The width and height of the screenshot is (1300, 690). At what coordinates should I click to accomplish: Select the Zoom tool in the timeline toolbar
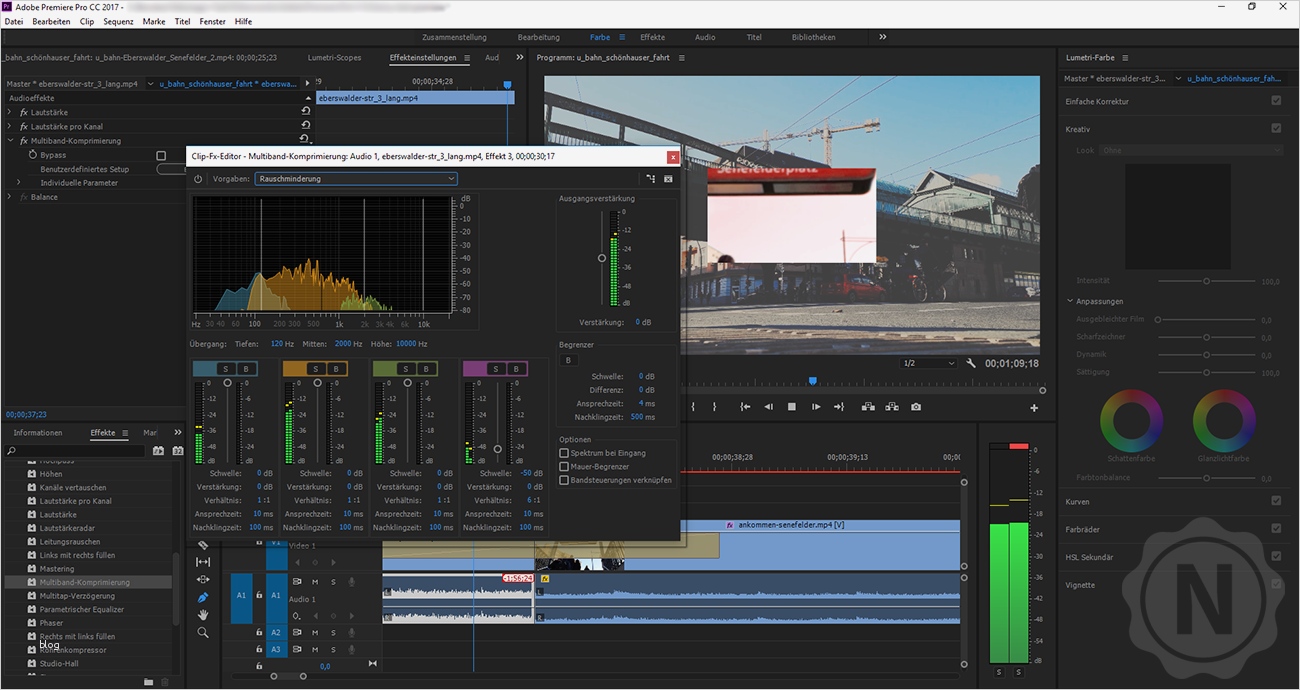click(x=203, y=627)
